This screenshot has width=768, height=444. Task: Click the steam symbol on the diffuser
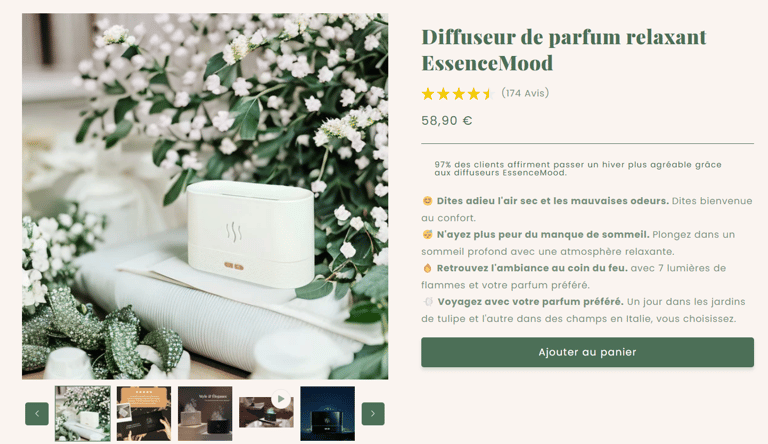click(x=234, y=232)
